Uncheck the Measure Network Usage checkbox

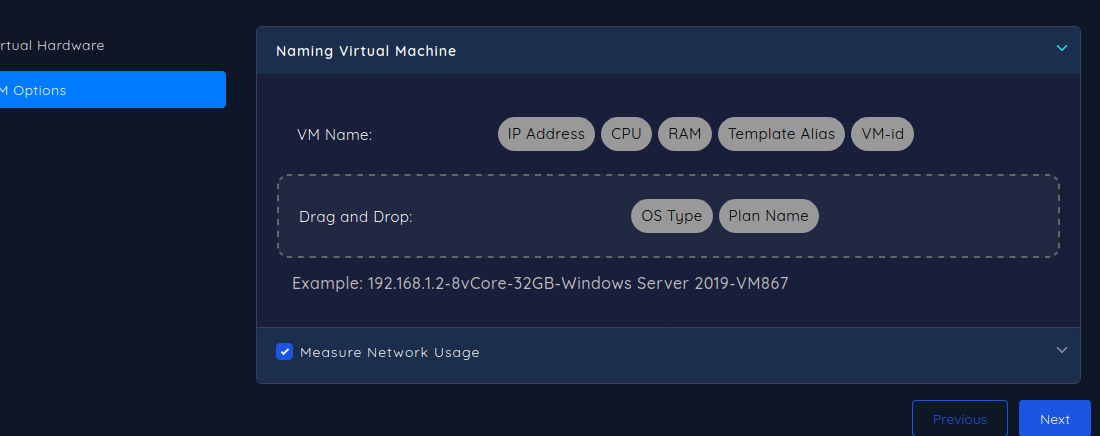click(285, 352)
